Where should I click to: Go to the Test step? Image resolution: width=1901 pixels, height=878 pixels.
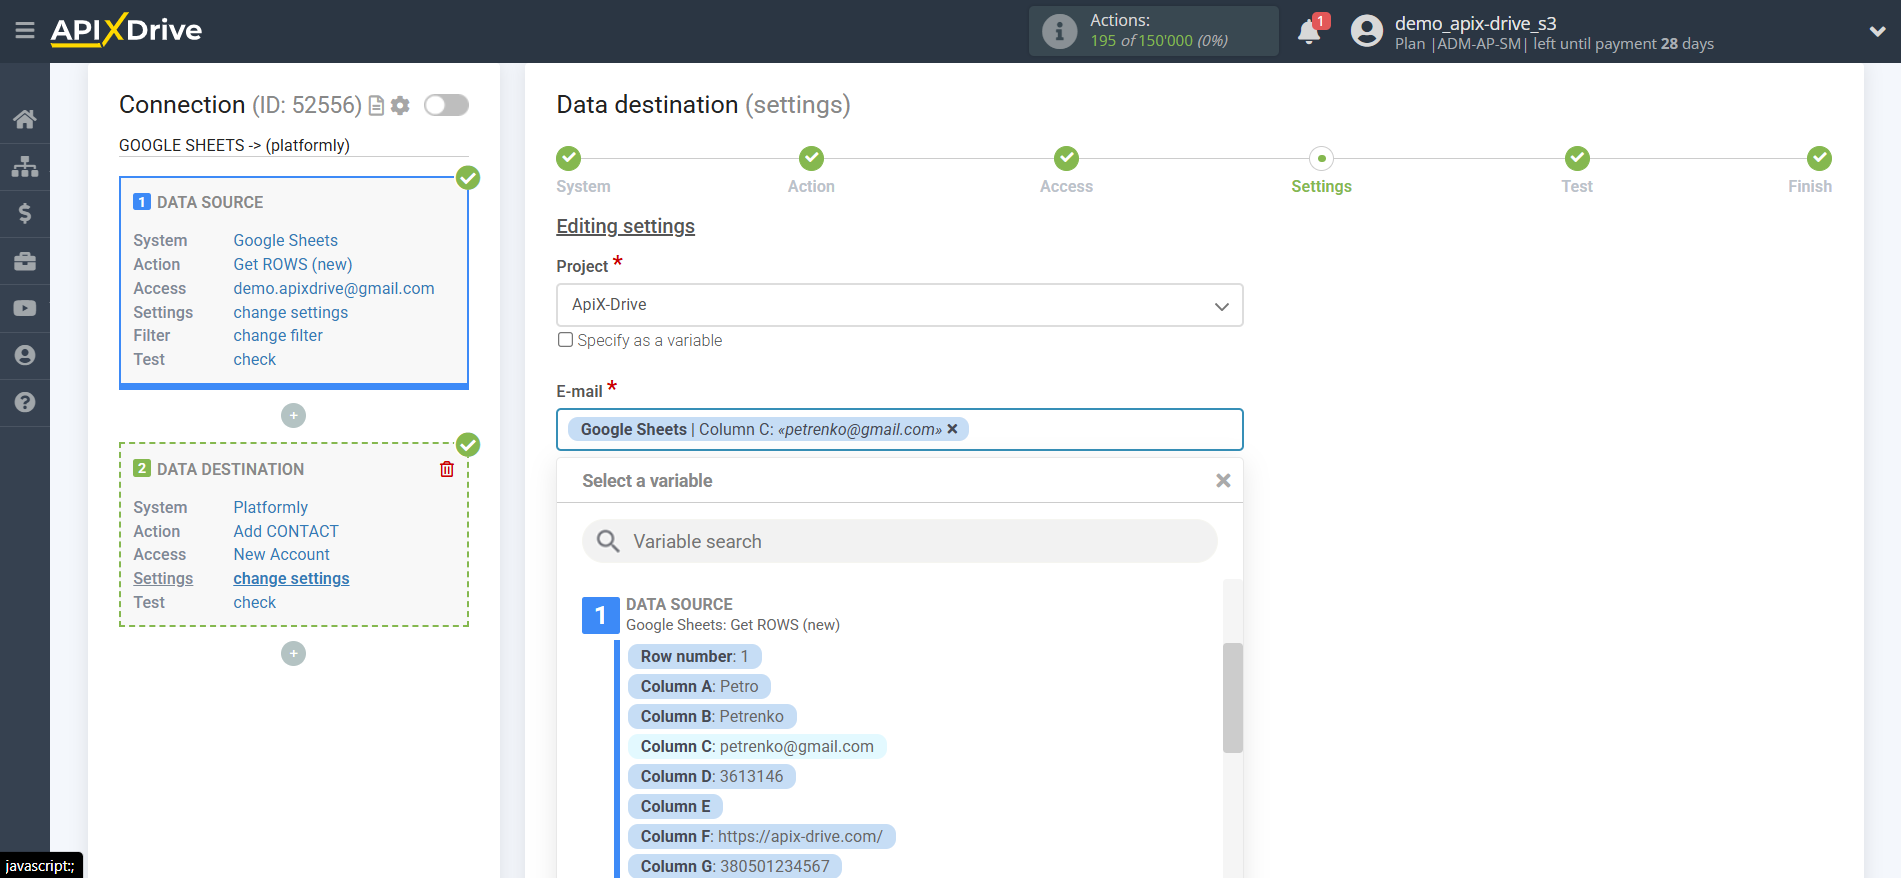coord(1577,158)
